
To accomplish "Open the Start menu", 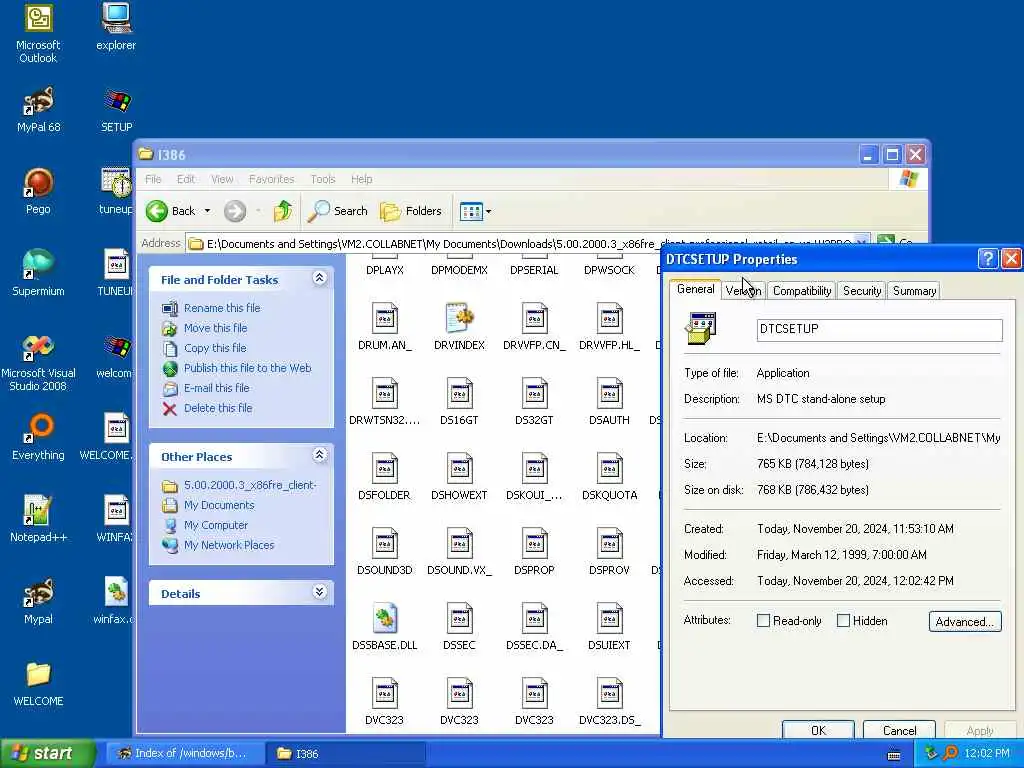I will pyautogui.click(x=48, y=753).
